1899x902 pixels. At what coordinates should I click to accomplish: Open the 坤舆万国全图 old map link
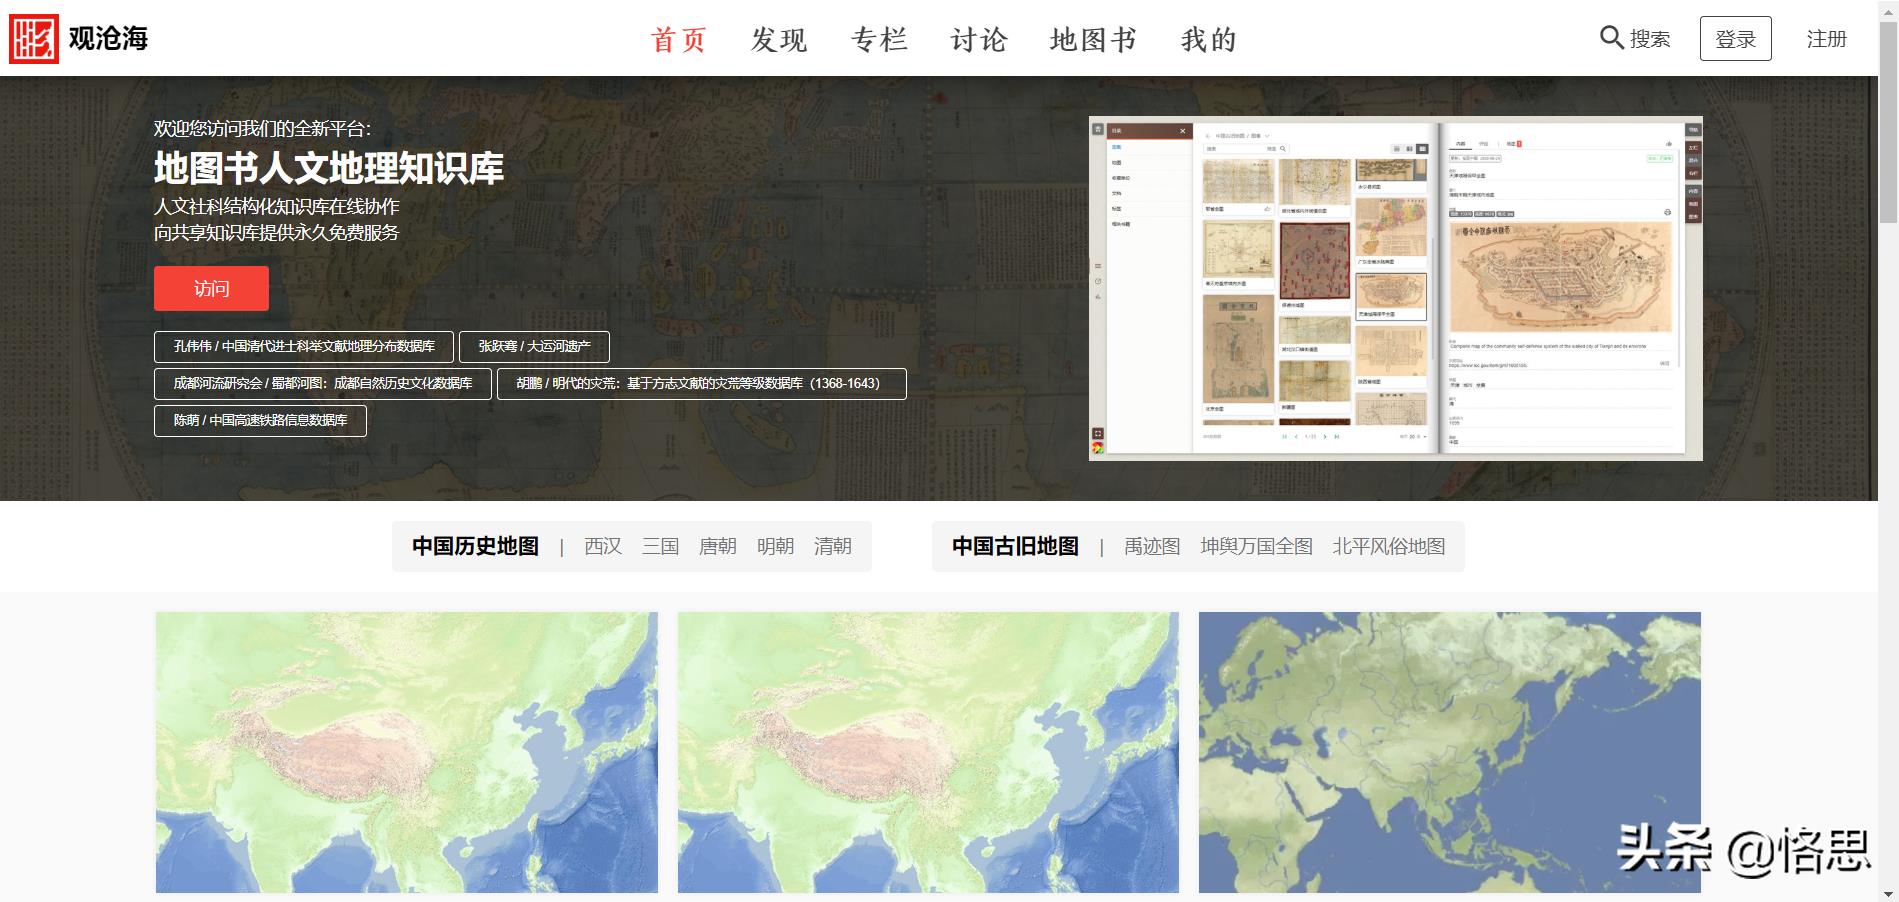tap(1256, 547)
